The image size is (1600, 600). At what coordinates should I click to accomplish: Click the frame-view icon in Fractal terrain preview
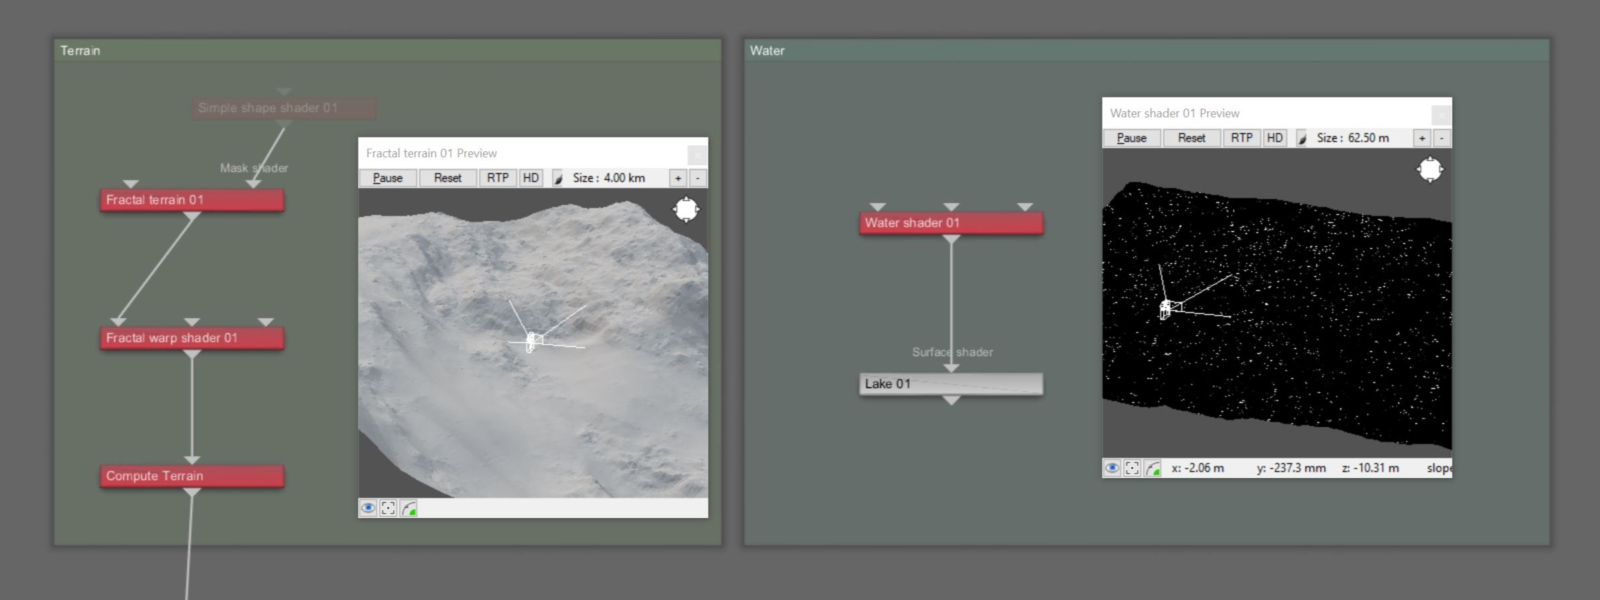(388, 508)
